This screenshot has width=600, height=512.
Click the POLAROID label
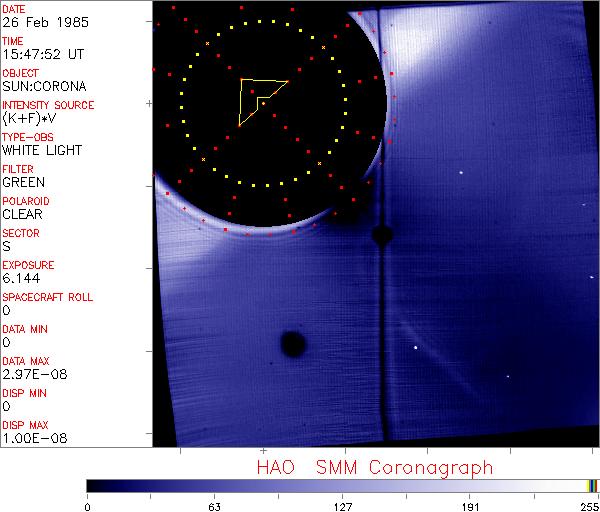[26, 201]
